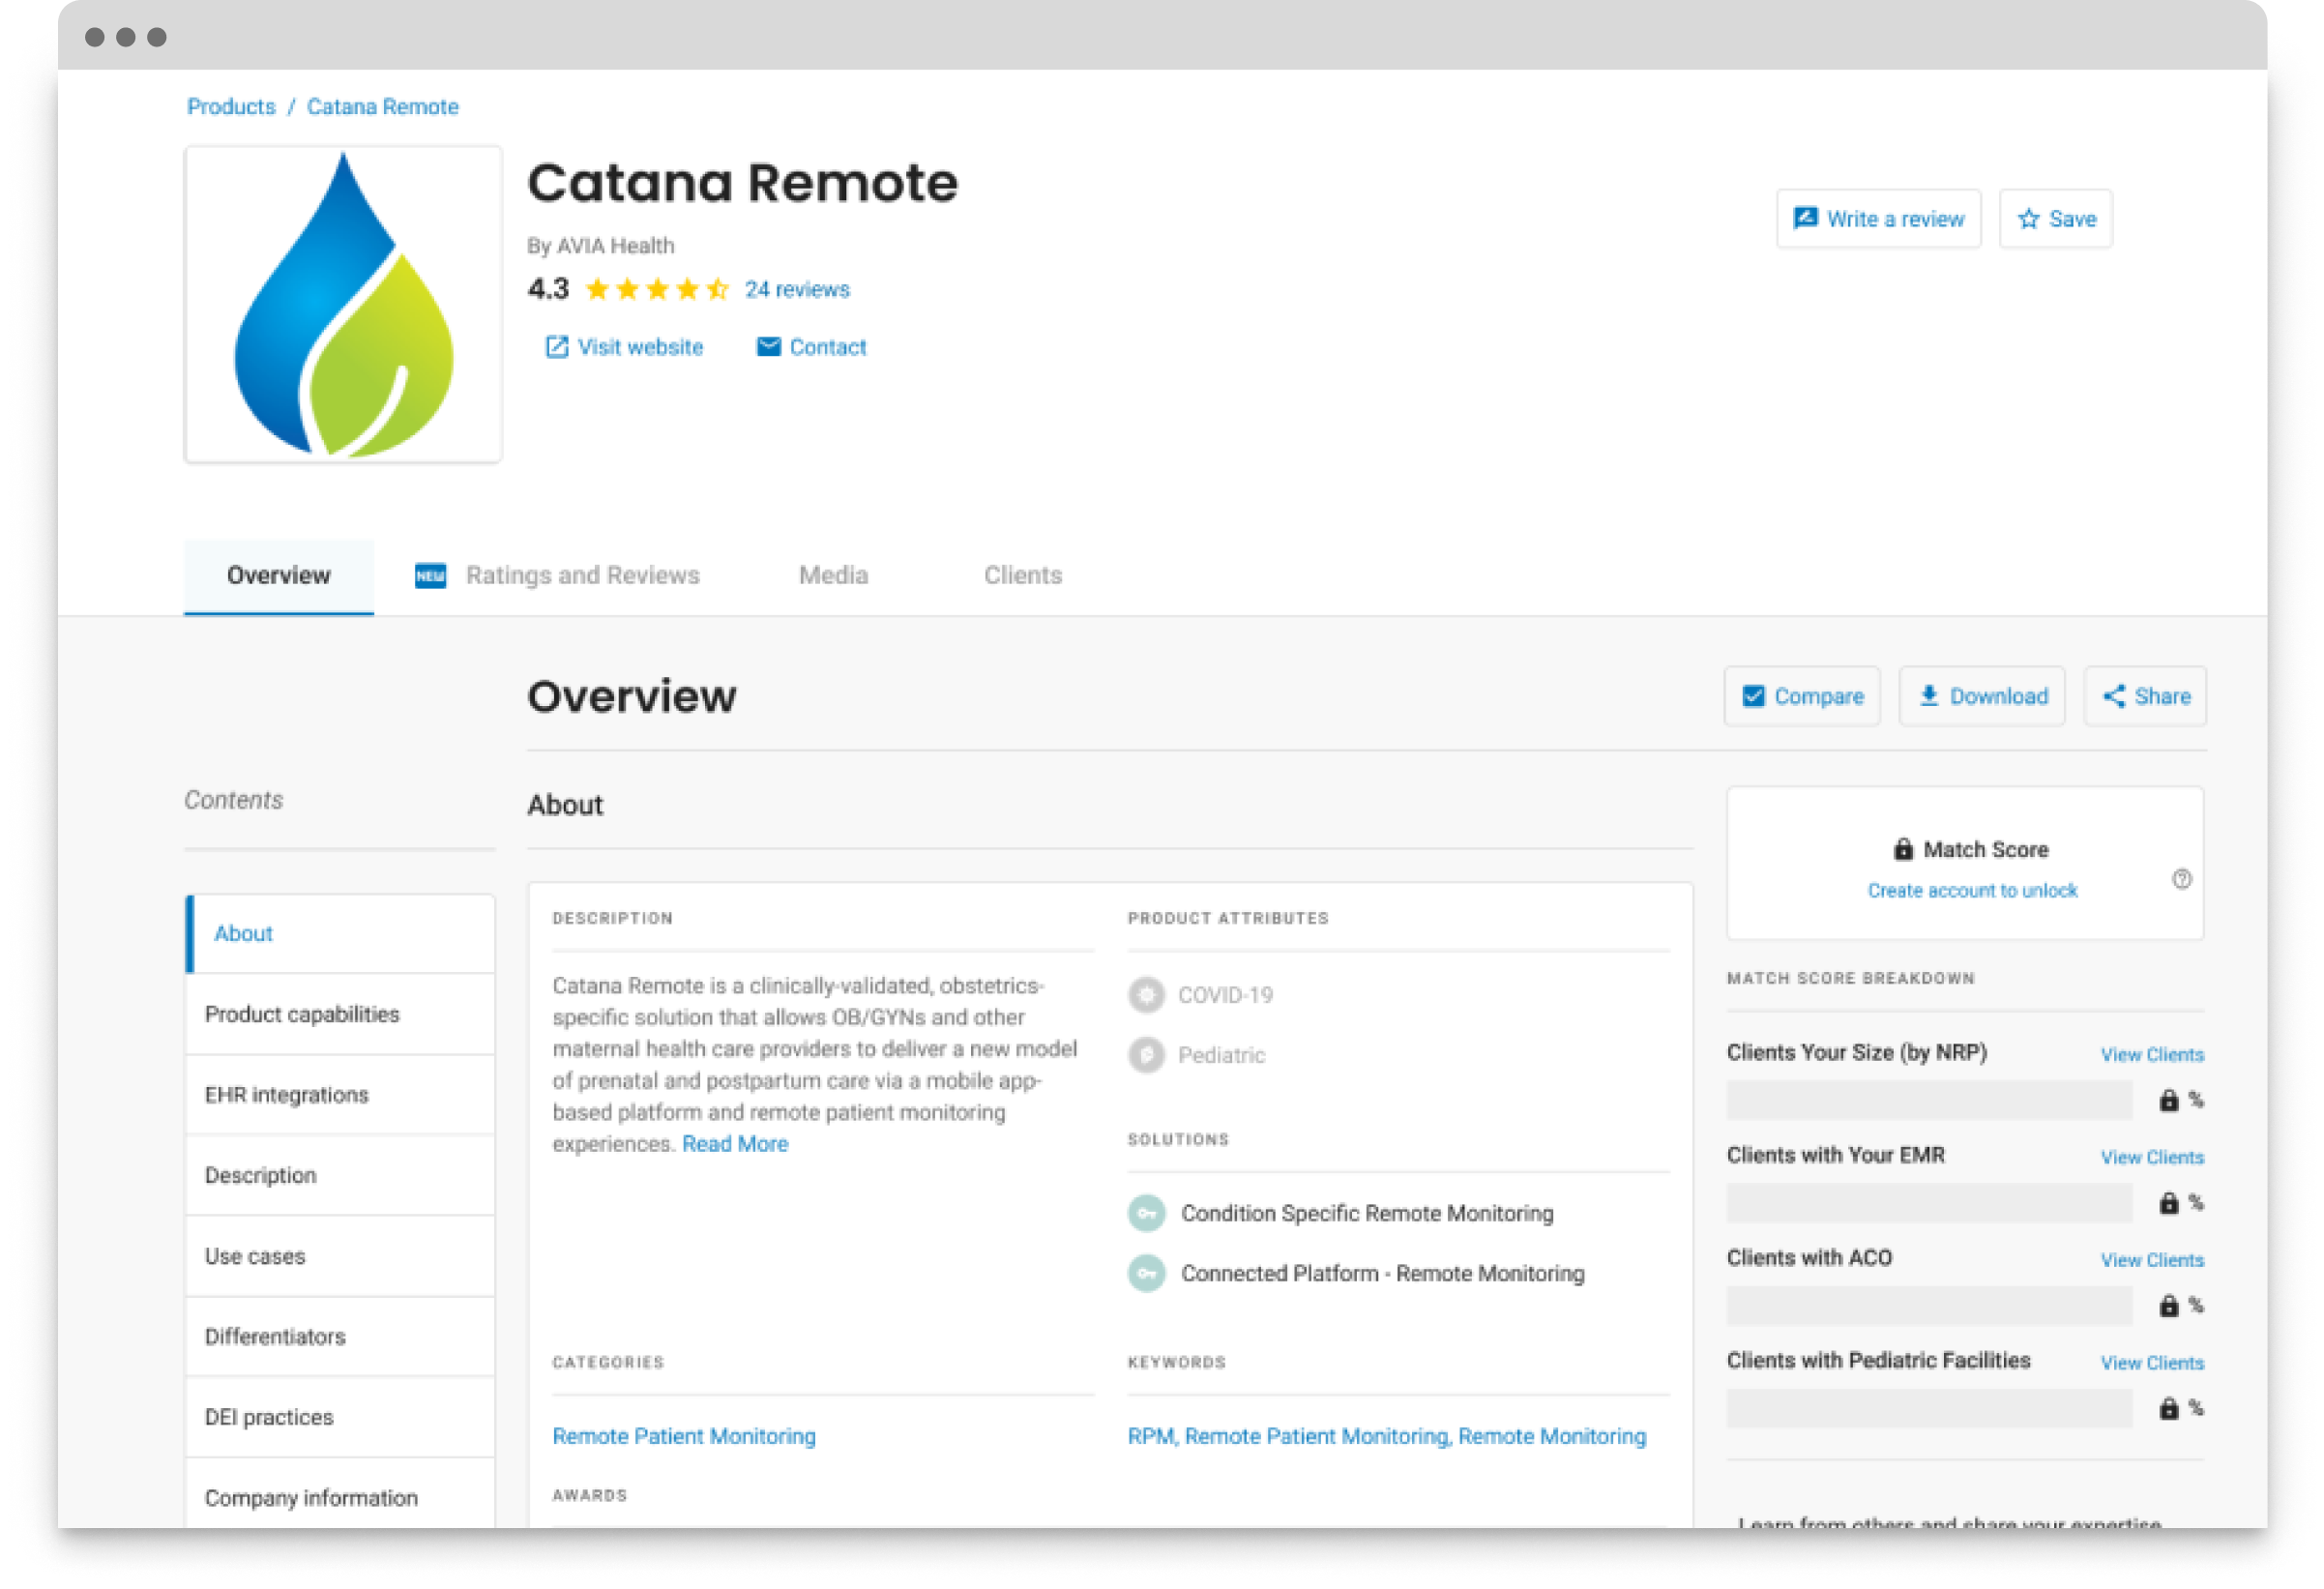2324x1589 pixels.
Task: Click the Match Score help question icon
Action: [2181, 879]
